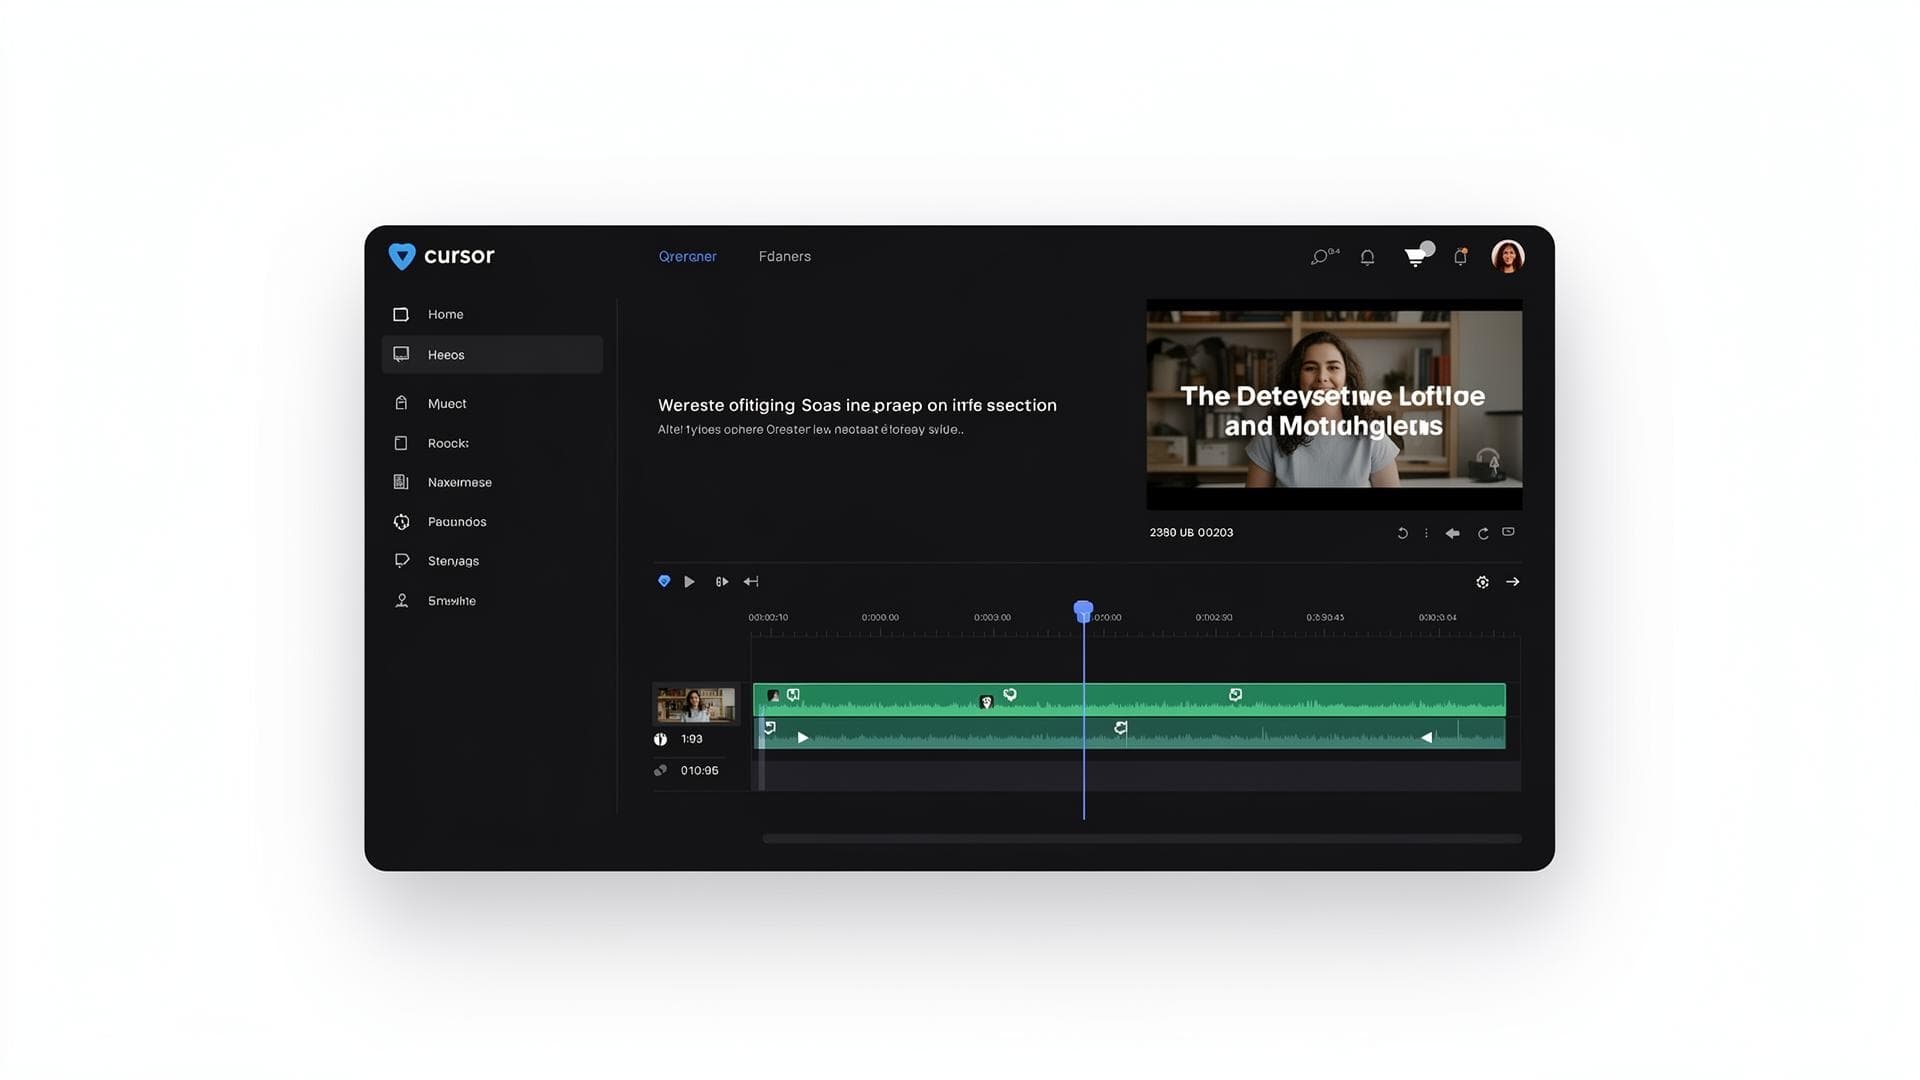Click the arrow button right of the settings gear
This screenshot has height=1080, width=1920.
(1512, 581)
